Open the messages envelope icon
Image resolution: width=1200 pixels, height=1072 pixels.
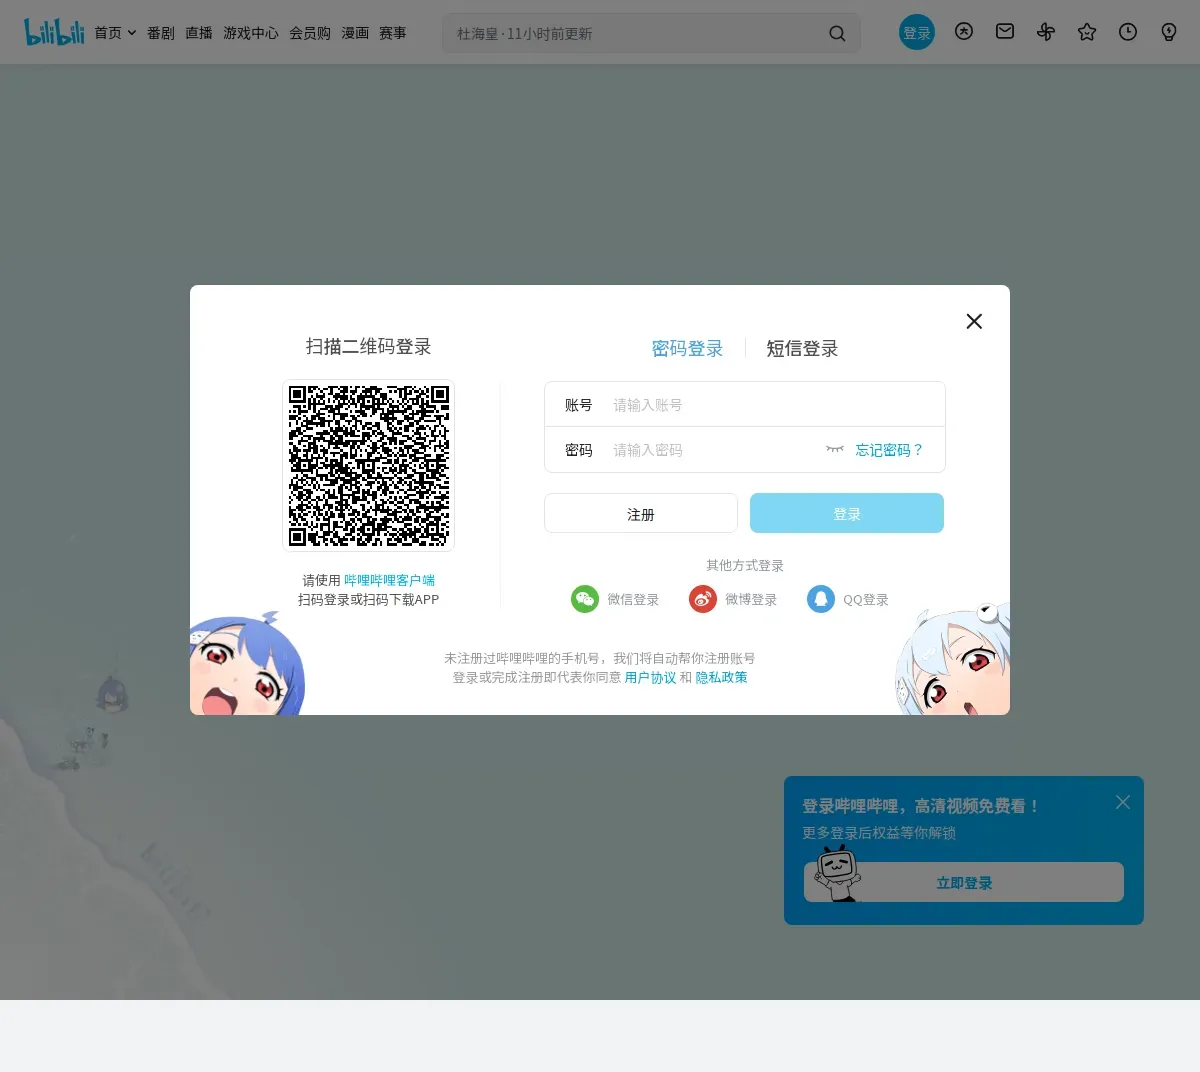tap(1005, 32)
